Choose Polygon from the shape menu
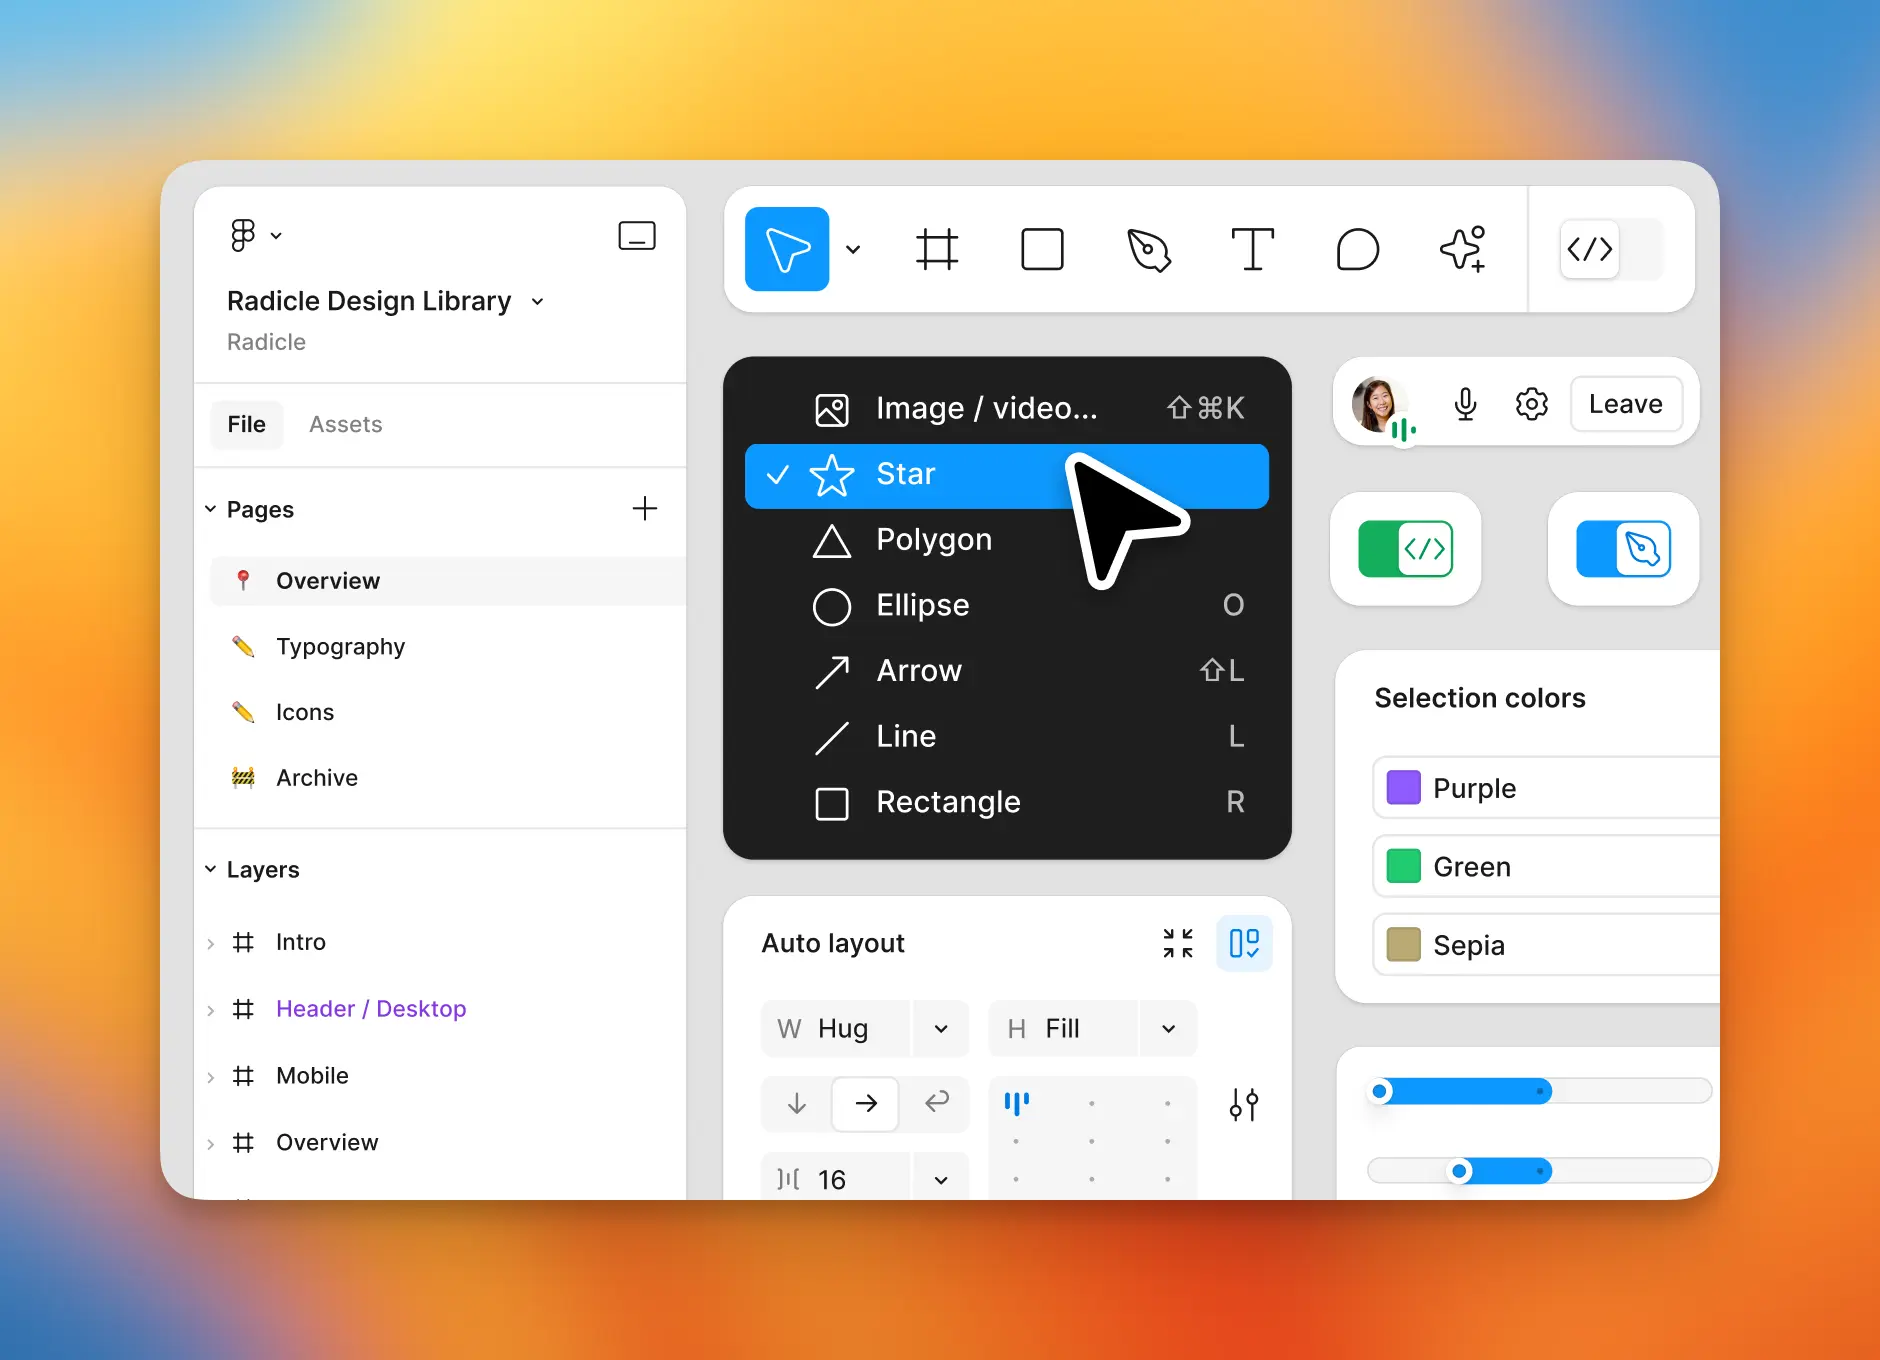1880x1360 pixels. coord(933,540)
